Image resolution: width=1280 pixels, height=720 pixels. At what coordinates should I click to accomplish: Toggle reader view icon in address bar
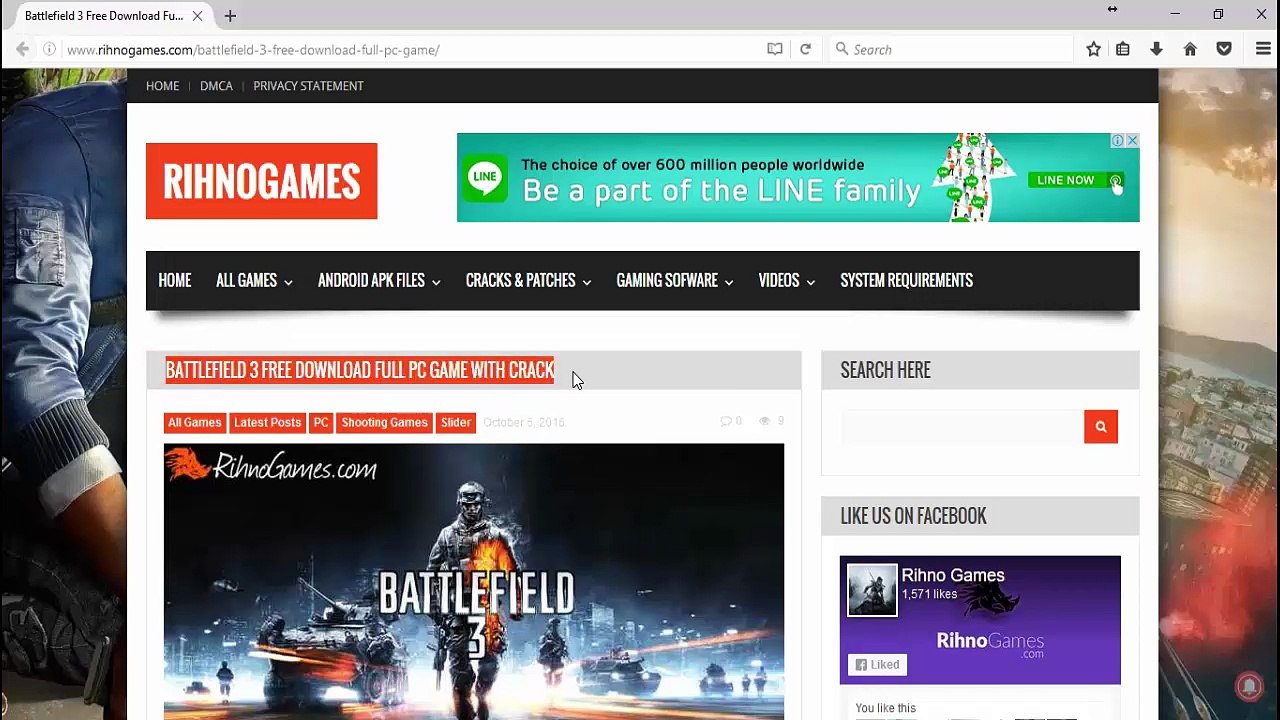[775, 49]
